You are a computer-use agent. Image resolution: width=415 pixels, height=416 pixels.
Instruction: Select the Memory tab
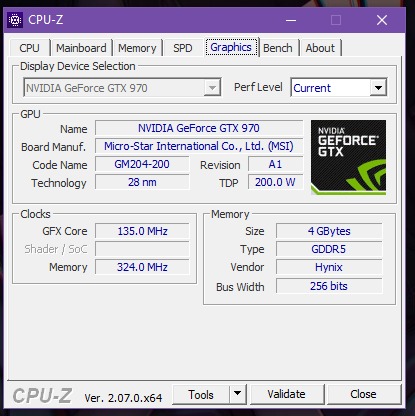(x=137, y=48)
